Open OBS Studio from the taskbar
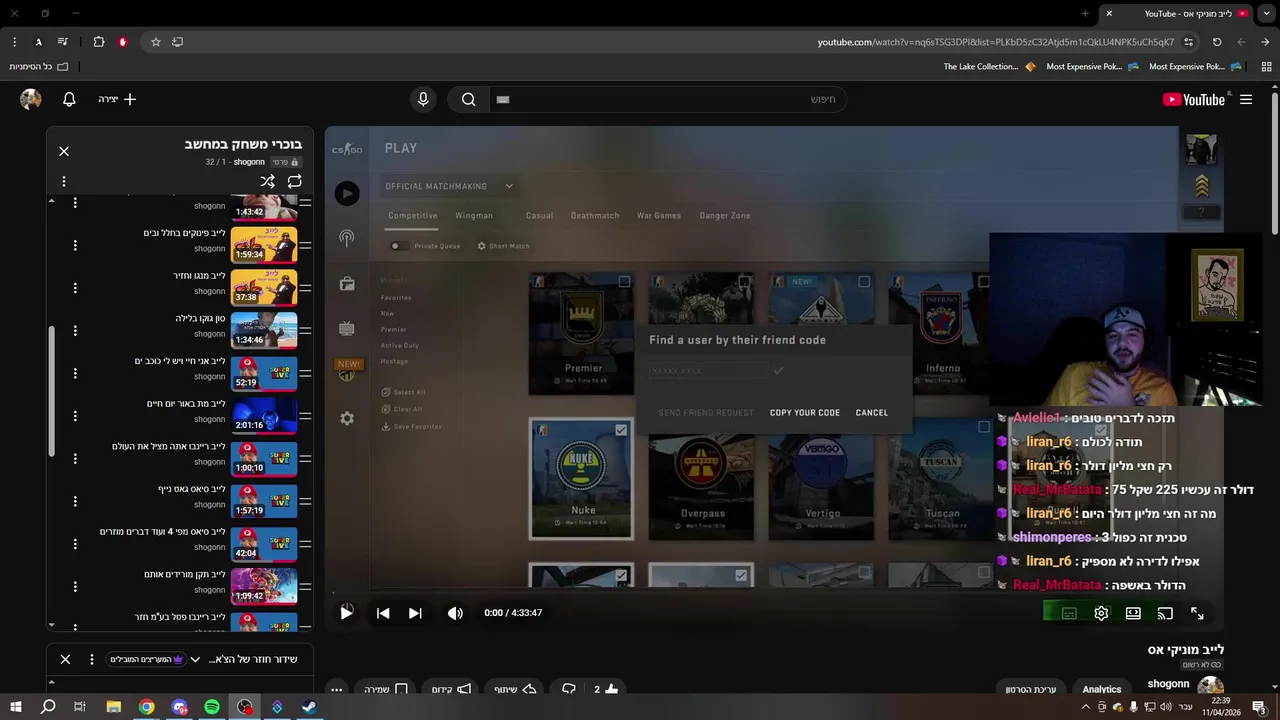The image size is (1280, 720). pos(245,707)
